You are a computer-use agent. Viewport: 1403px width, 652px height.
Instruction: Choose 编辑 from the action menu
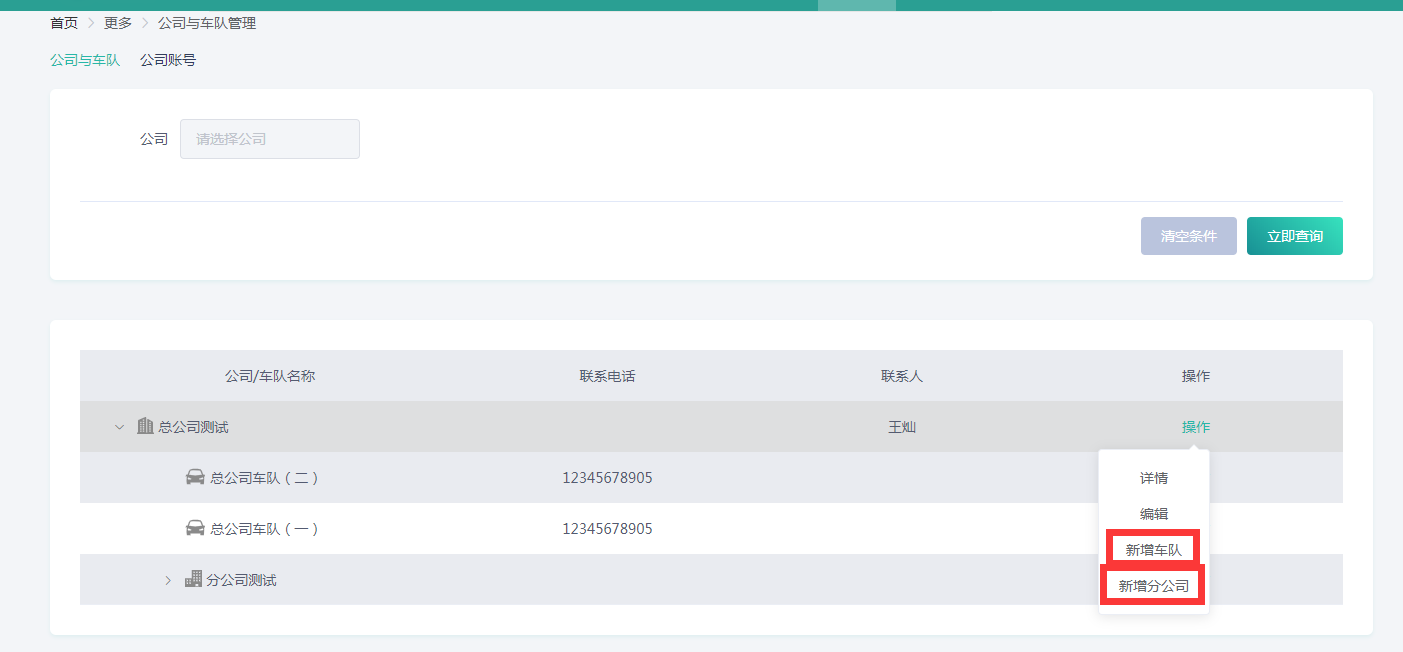point(1153,514)
